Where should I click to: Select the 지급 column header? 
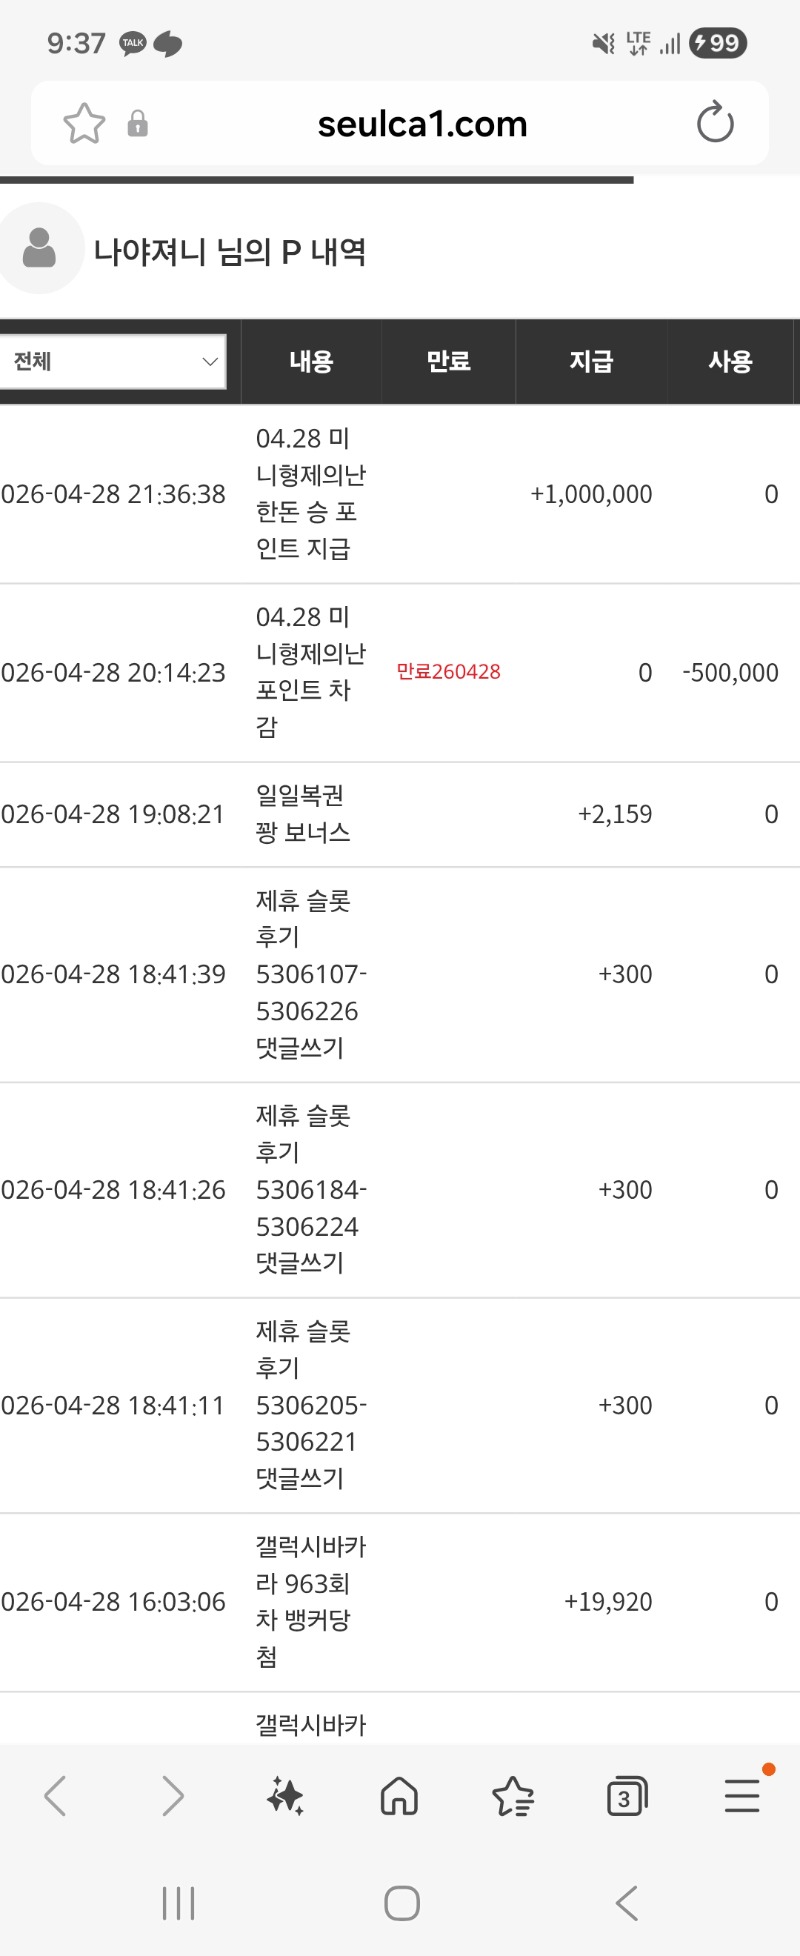point(591,361)
